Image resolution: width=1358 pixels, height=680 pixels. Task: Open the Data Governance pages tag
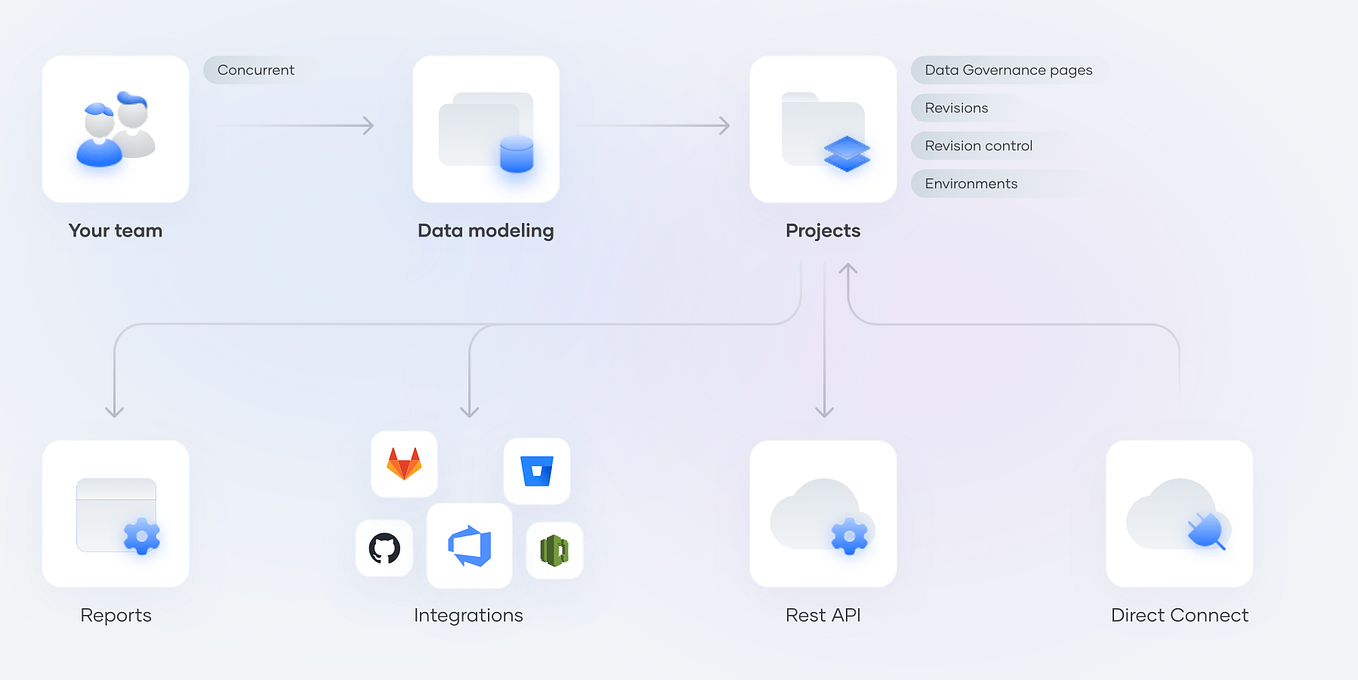pos(1005,70)
